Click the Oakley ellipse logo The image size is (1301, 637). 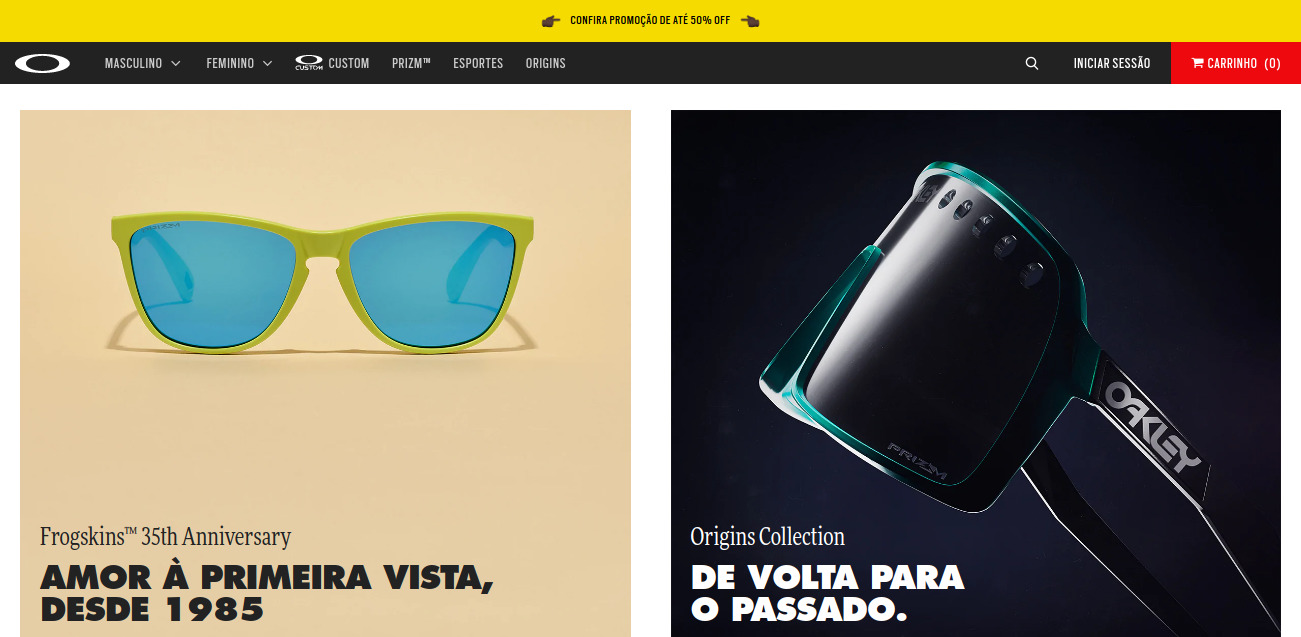point(42,63)
